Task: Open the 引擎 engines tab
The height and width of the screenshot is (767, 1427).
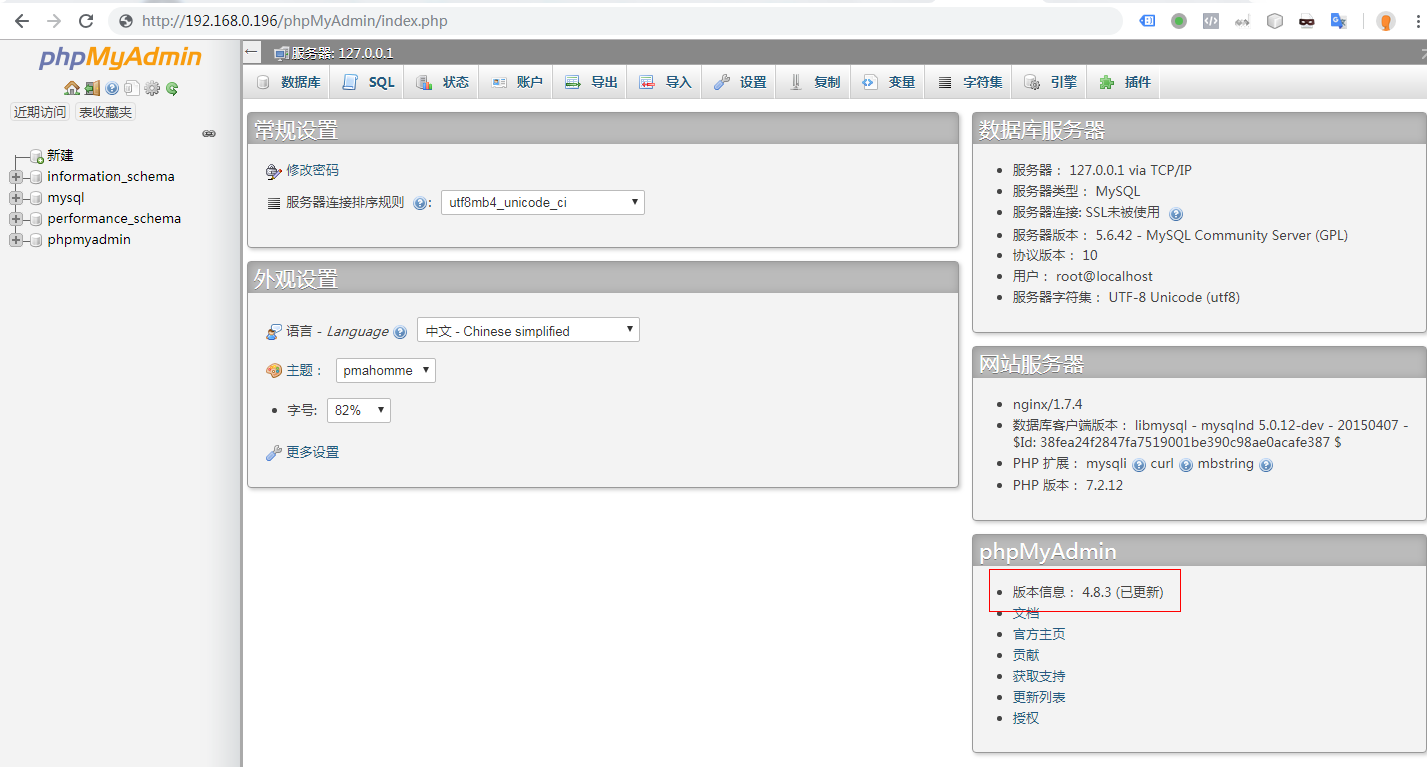Action: (1050, 82)
